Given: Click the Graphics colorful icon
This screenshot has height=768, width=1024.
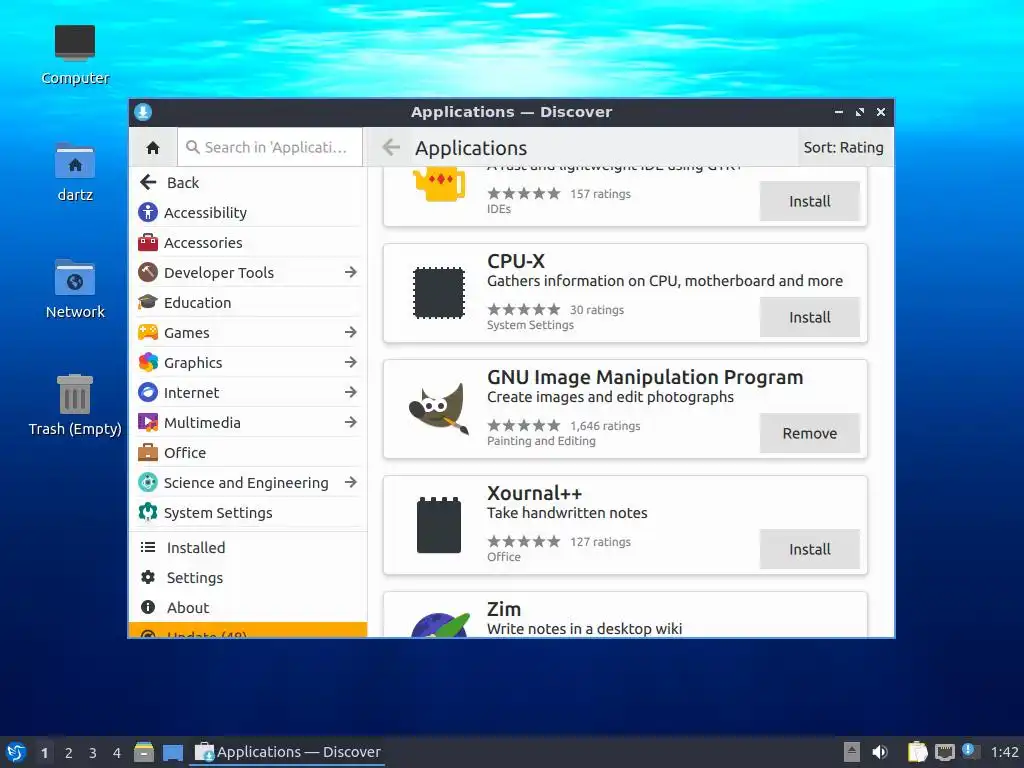Looking at the screenshot, I should pyautogui.click(x=148, y=362).
